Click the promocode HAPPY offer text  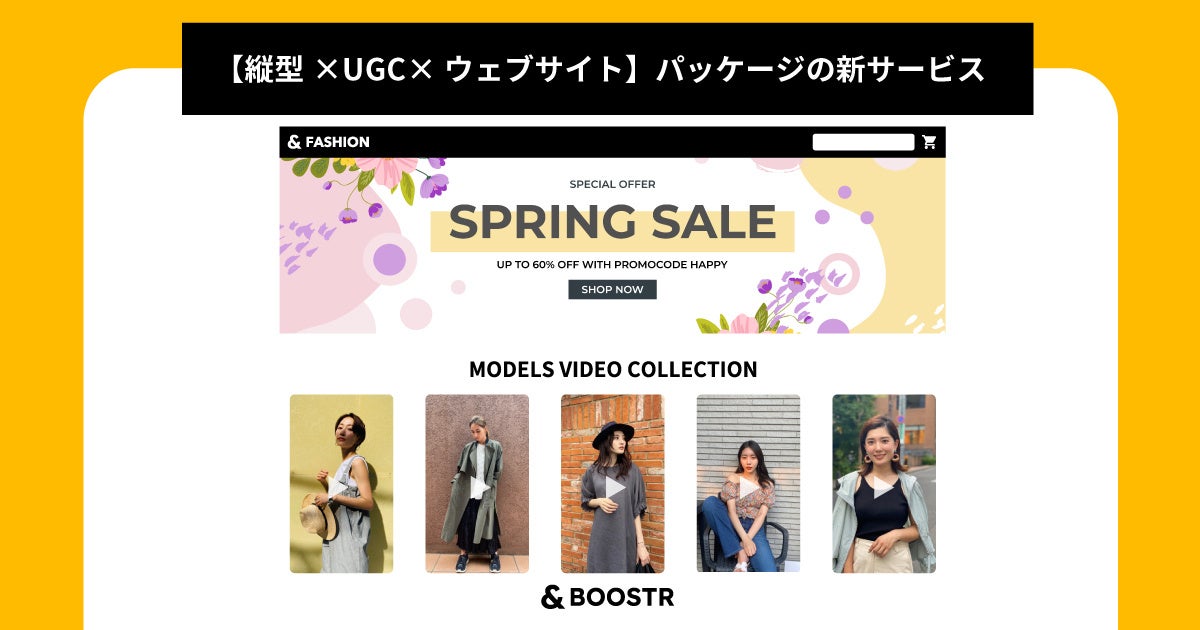click(x=612, y=265)
